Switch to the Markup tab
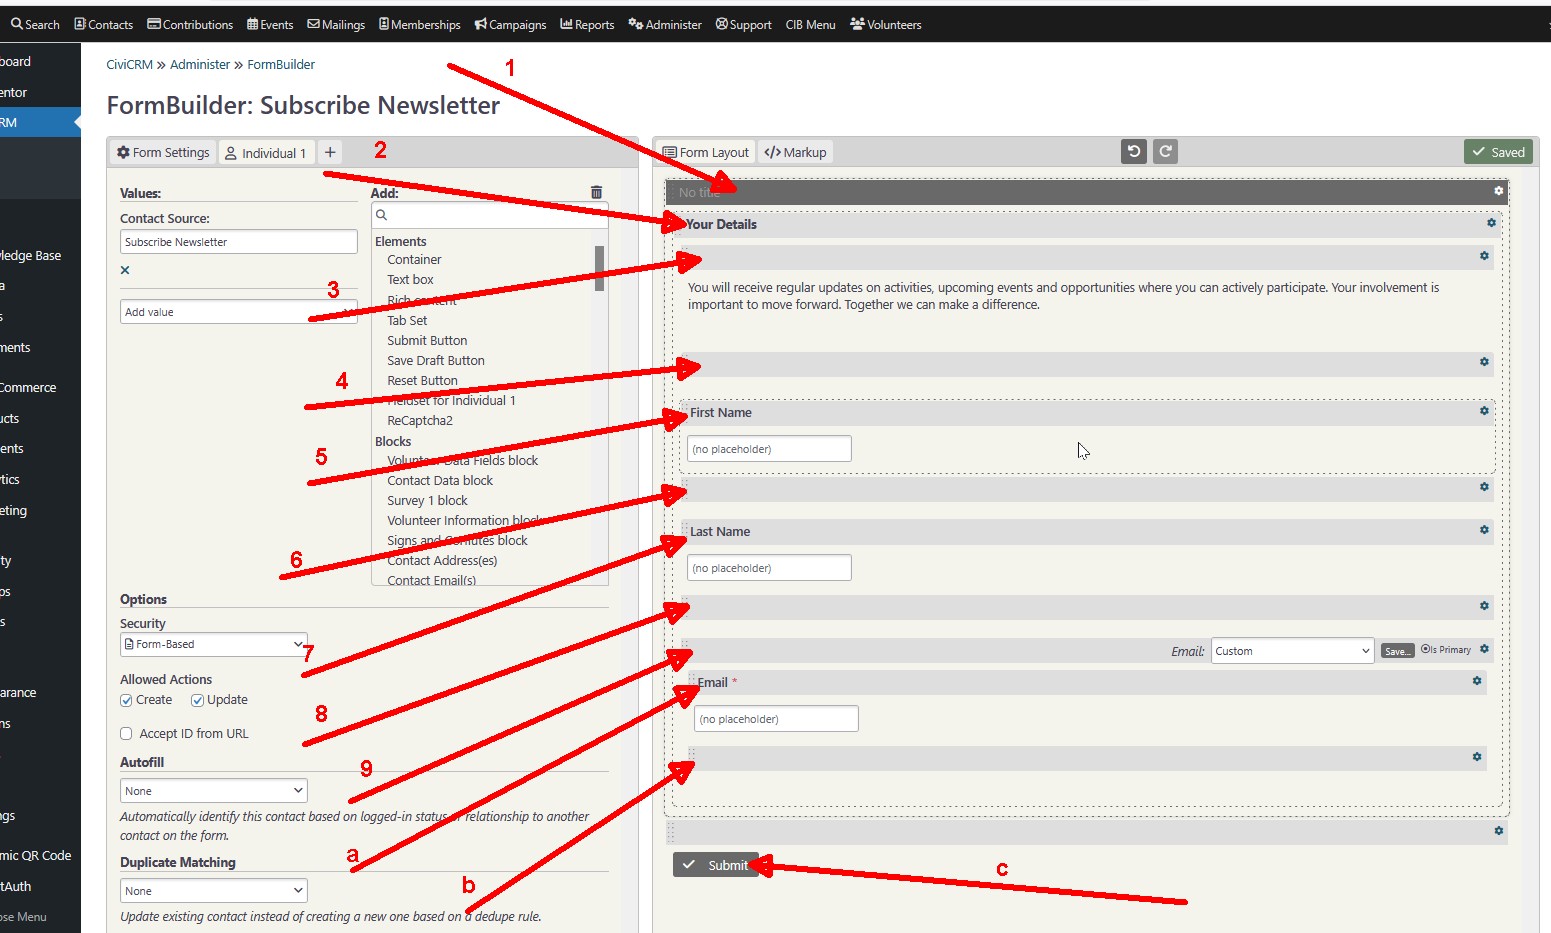This screenshot has height=933, width=1551. pos(796,152)
